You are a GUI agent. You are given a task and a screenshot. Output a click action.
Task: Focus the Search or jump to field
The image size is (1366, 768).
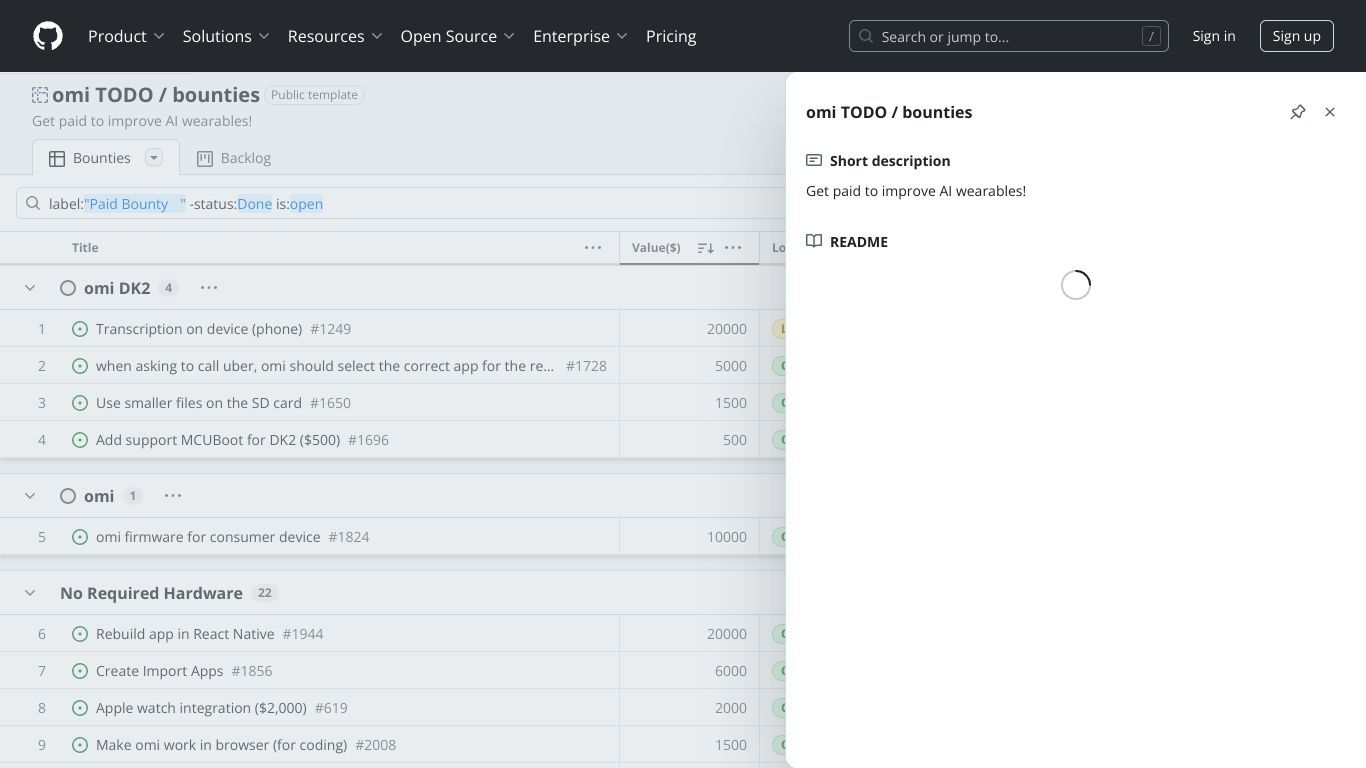1009,36
